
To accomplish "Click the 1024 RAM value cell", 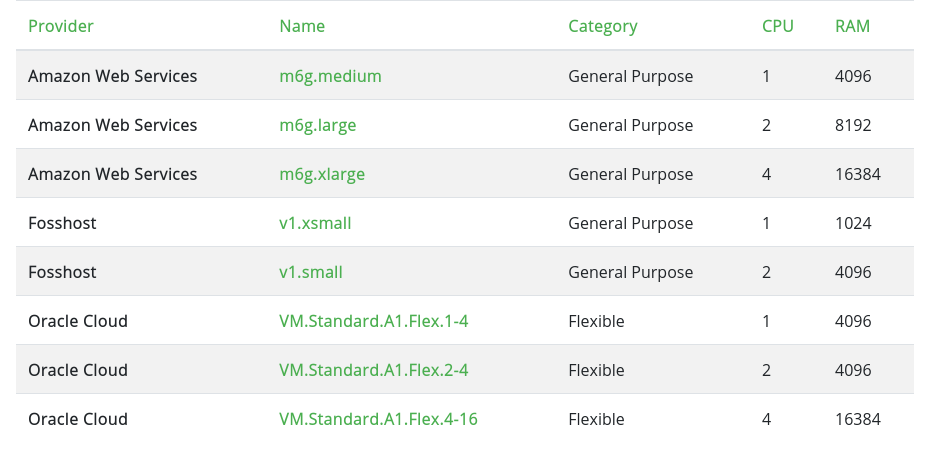I will tap(853, 223).
